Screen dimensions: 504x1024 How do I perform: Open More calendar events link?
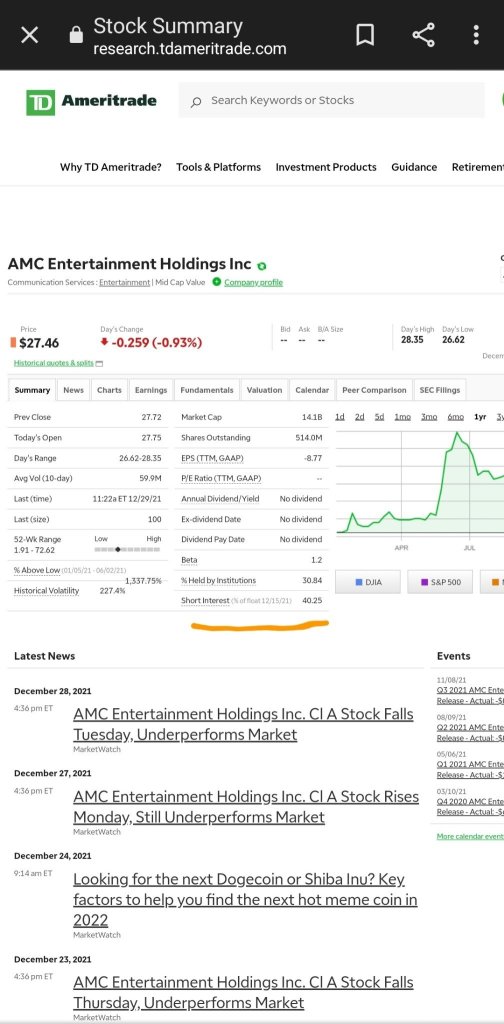click(470, 837)
